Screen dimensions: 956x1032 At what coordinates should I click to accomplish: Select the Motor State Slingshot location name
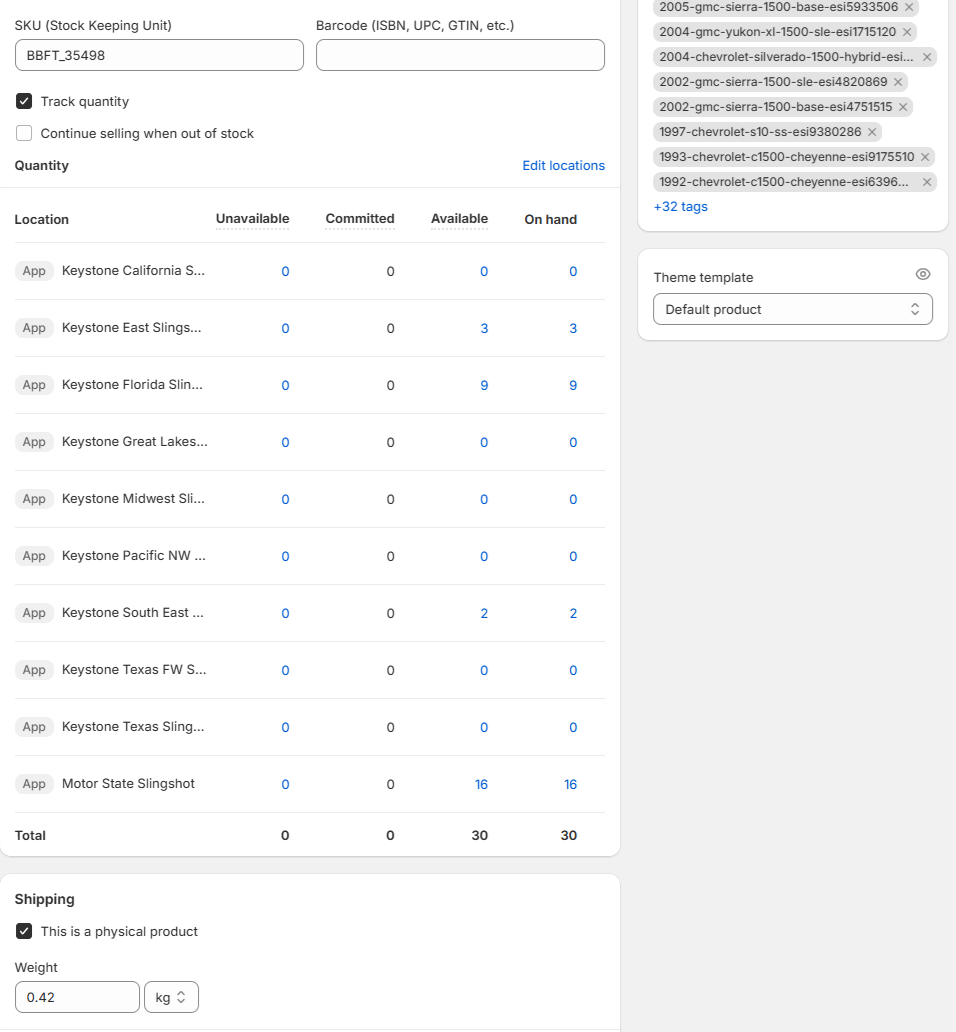(128, 783)
